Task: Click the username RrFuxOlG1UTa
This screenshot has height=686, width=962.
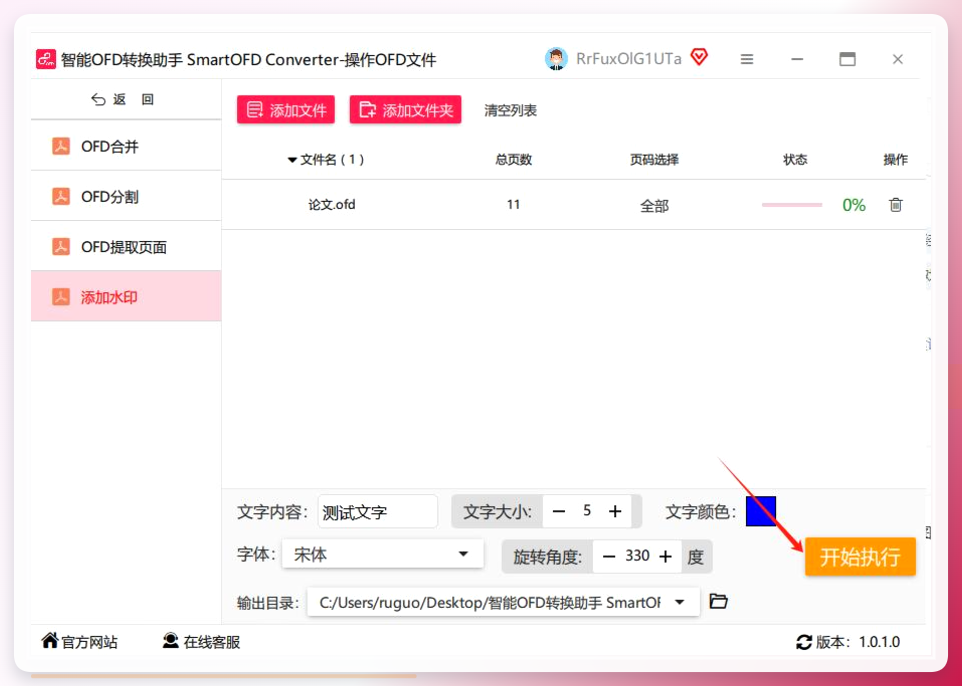Action: [x=629, y=59]
